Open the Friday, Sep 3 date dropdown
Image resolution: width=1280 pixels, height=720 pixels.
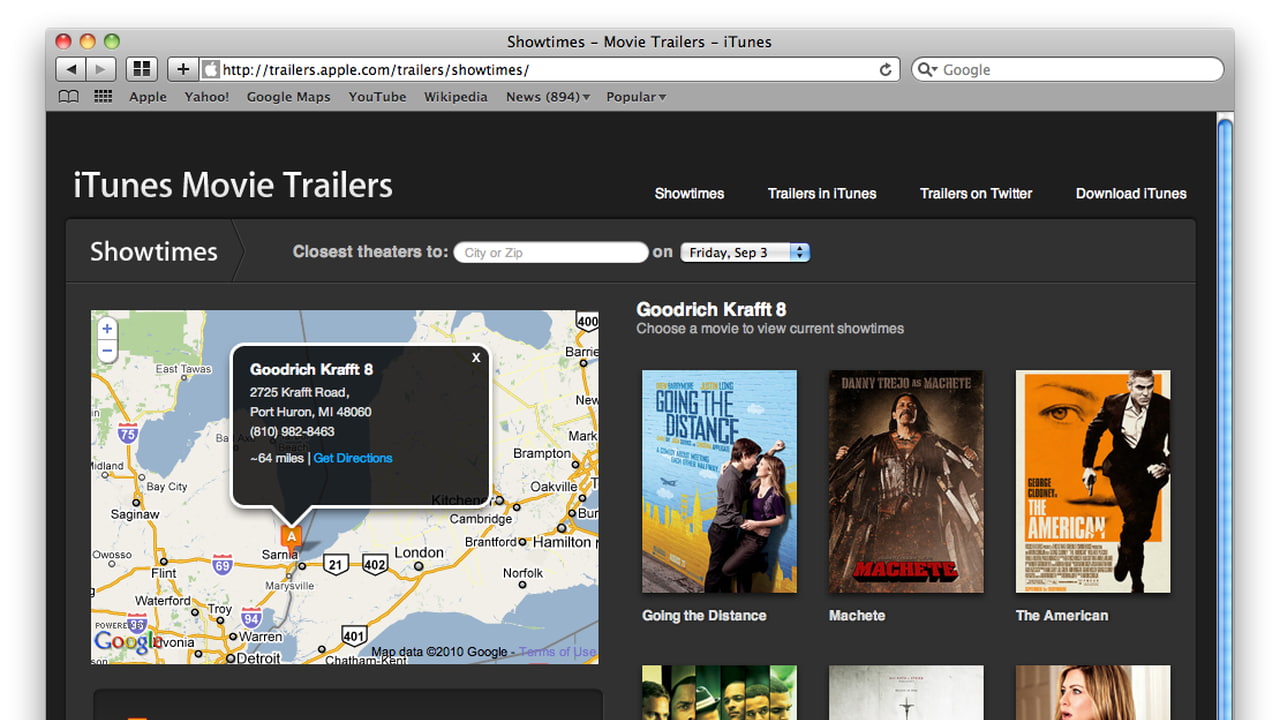(744, 252)
